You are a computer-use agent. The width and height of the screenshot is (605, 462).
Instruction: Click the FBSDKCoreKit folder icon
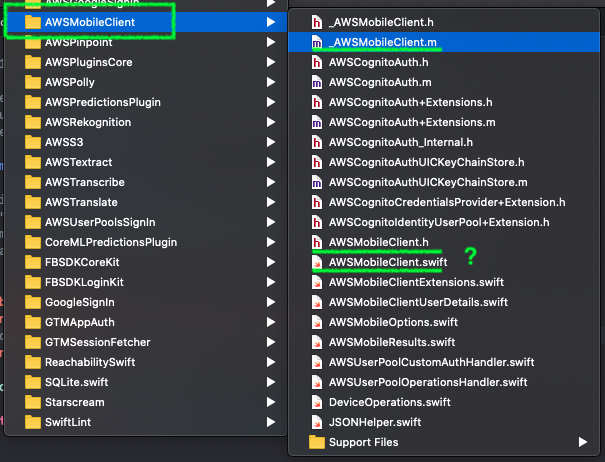coord(33,262)
